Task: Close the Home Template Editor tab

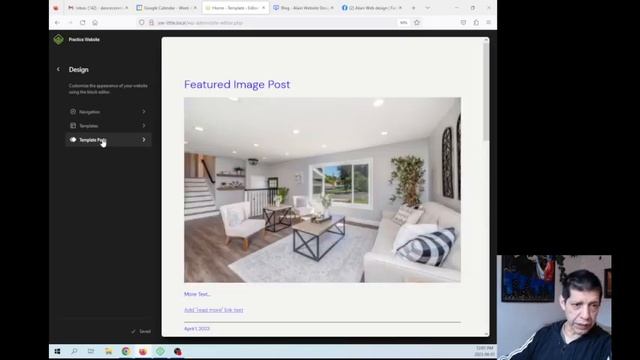Action: click(x=264, y=8)
